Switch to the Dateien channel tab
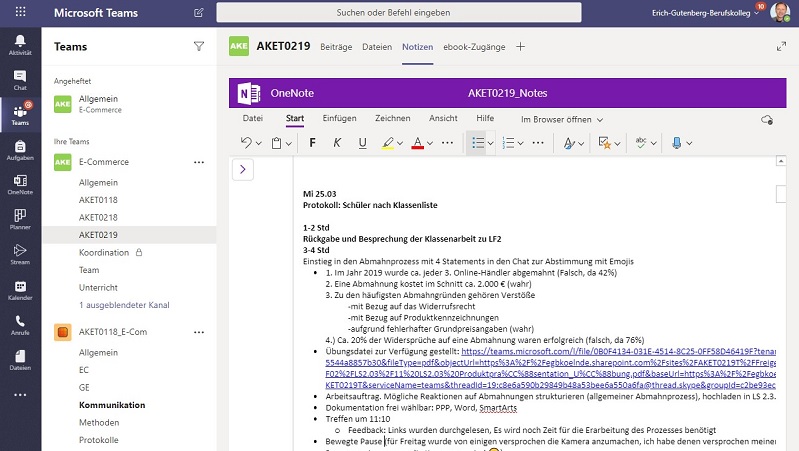Image resolution: width=799 pixels, height=451 pixels. point(377,47)
